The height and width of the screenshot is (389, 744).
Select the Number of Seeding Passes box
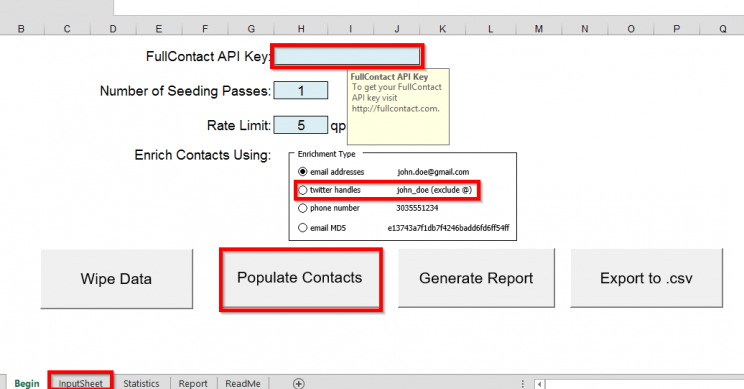[301, 91]
